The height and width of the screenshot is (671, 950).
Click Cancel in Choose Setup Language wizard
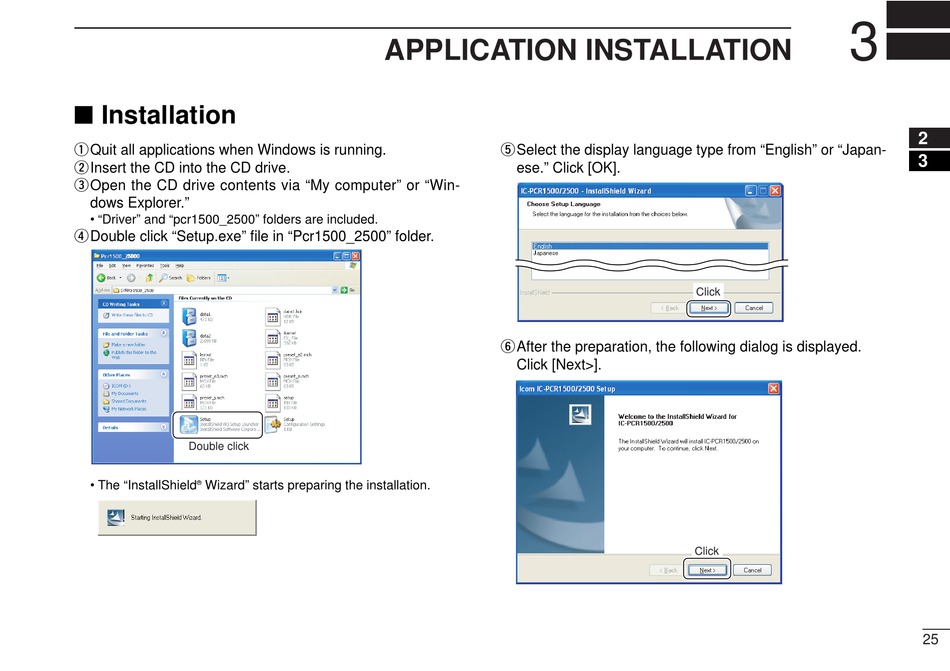754,308
